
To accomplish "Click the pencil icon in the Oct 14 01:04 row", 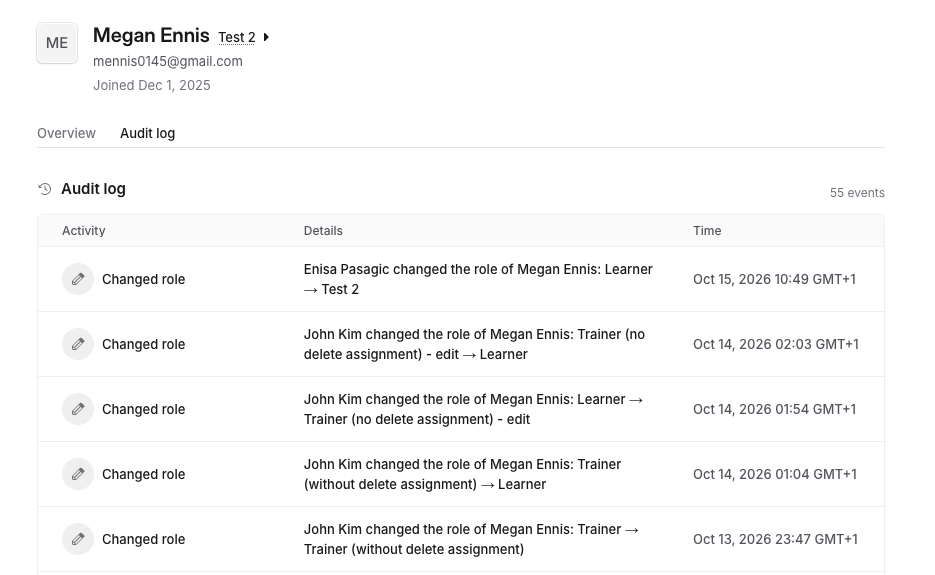I will (78, 474).
